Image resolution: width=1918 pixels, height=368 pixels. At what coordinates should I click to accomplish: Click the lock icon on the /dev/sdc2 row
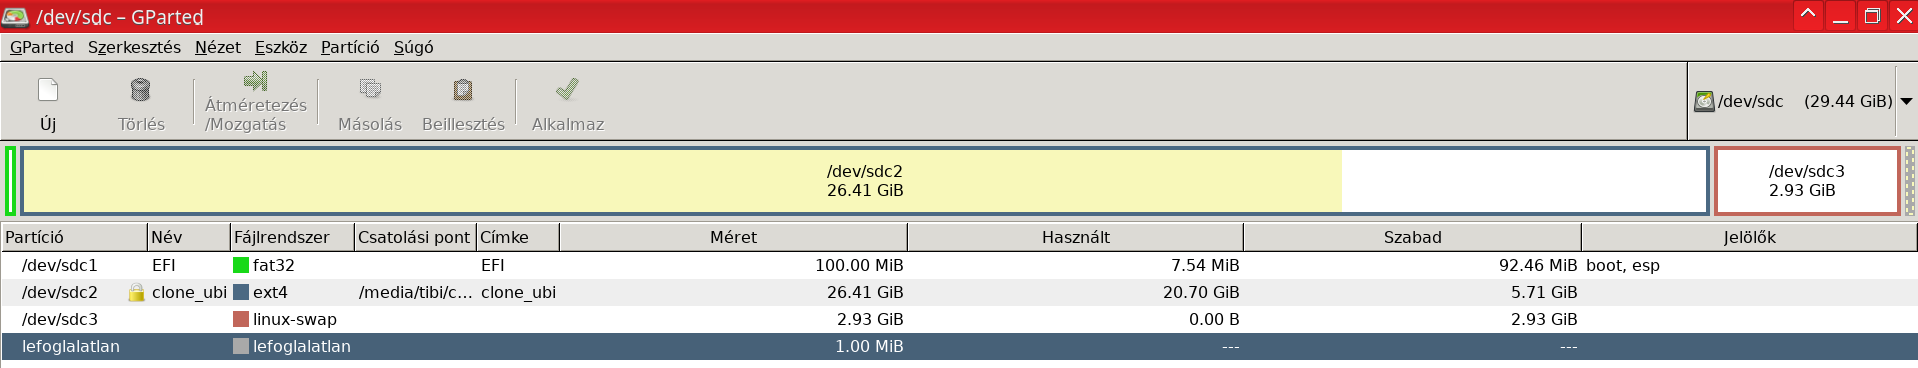(136, 292)
